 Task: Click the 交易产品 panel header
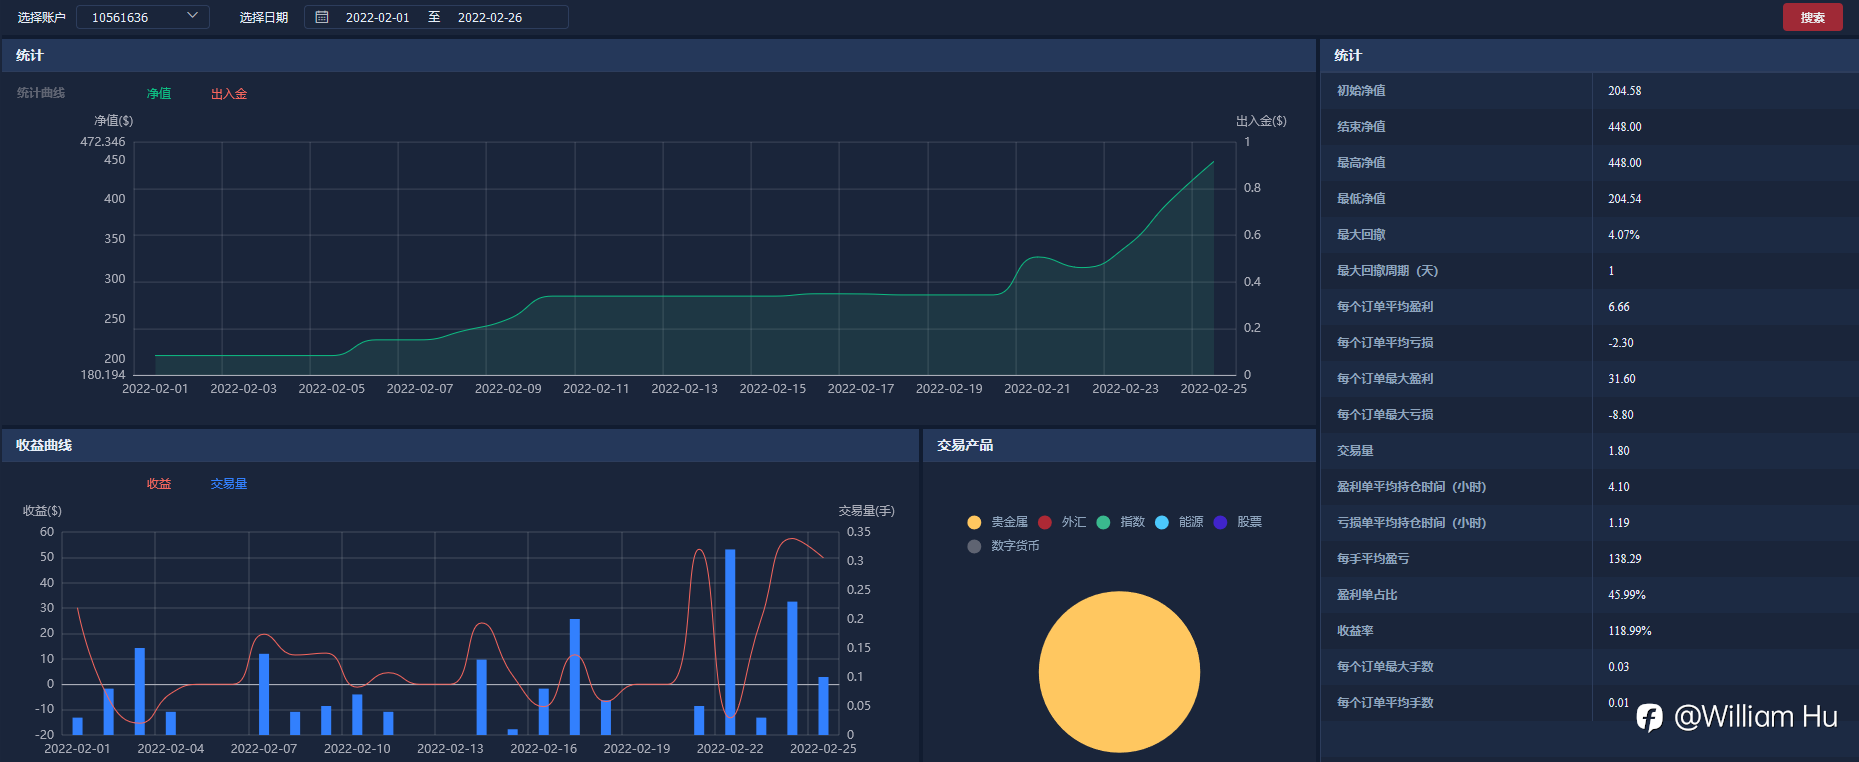(965, 445)
